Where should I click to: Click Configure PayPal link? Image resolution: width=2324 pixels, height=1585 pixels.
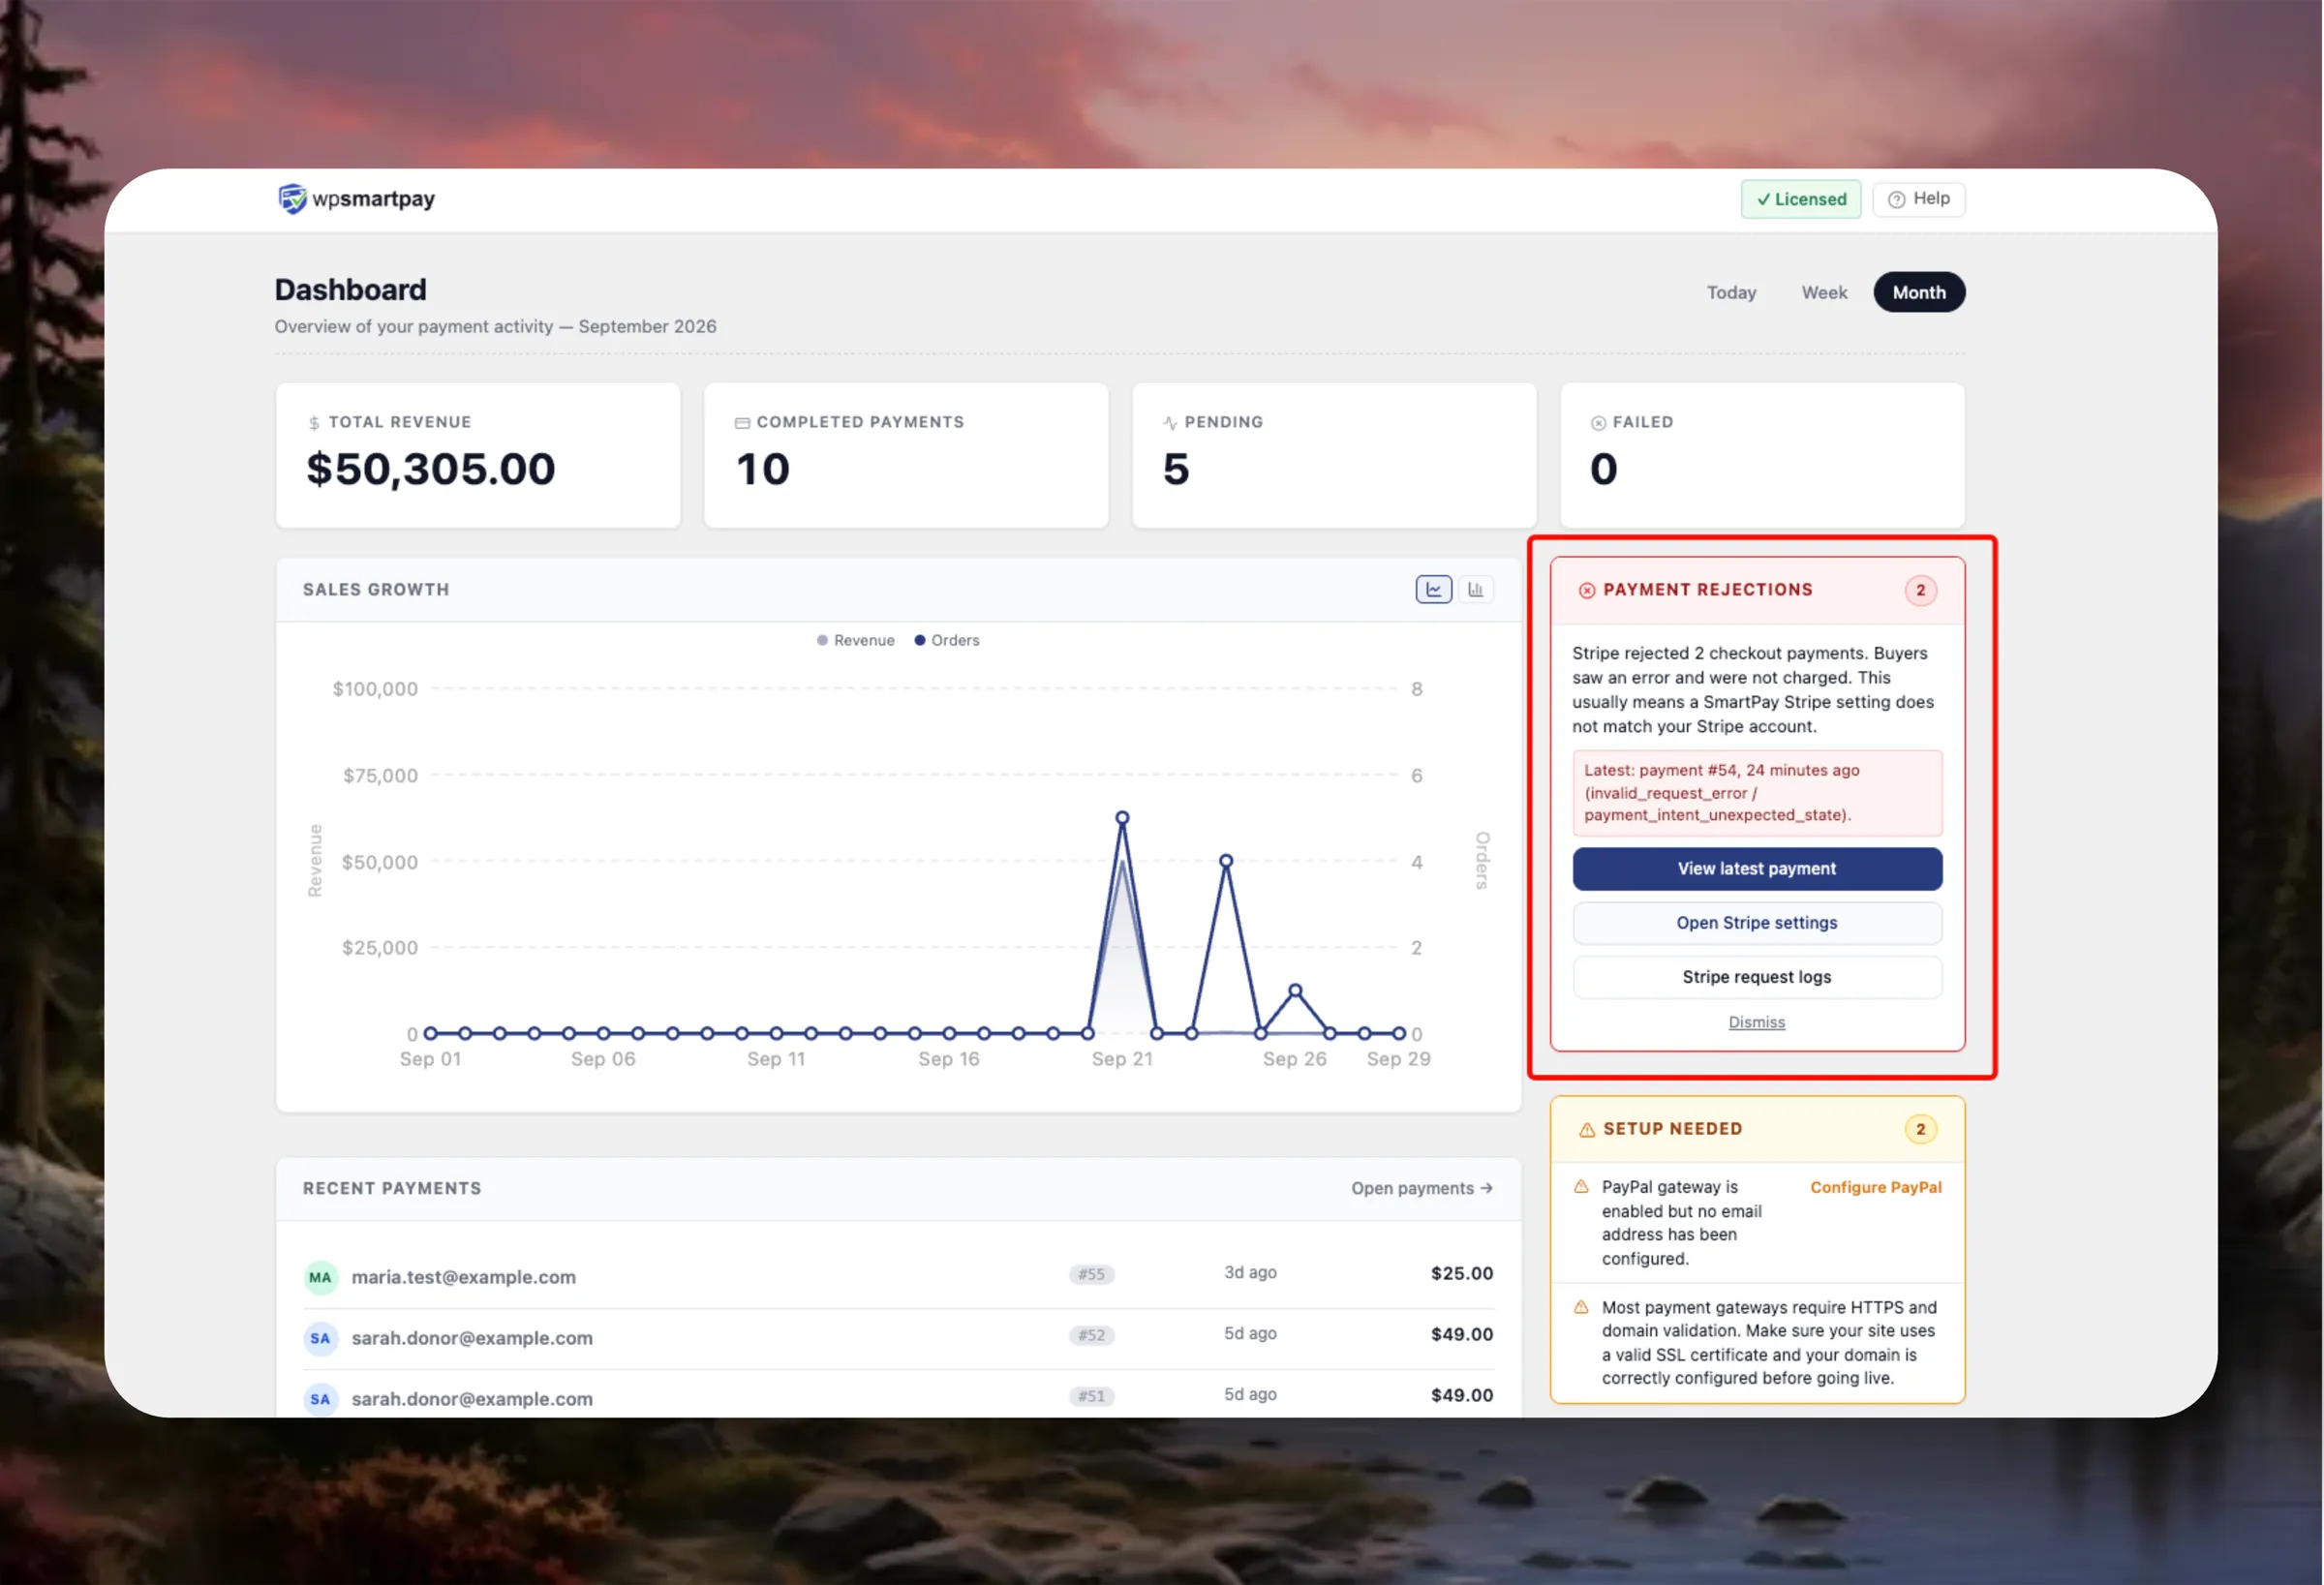[1876, 1187]
